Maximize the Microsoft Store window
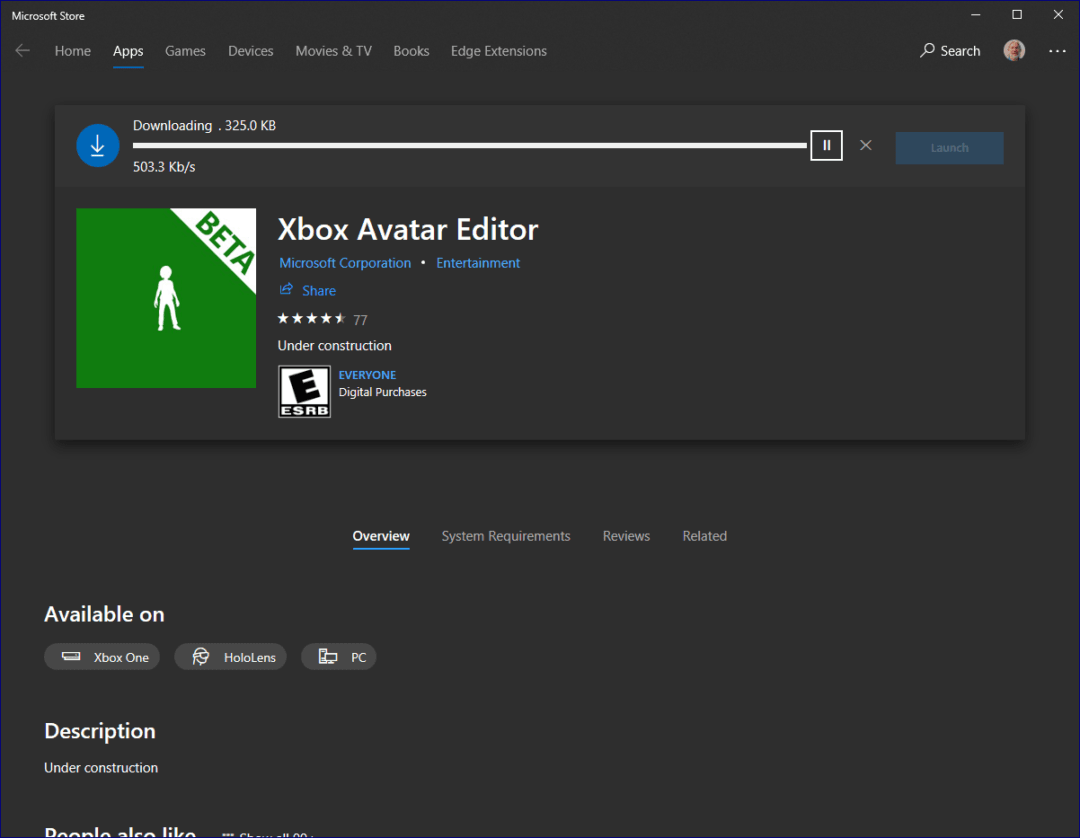 [1017, 14]
